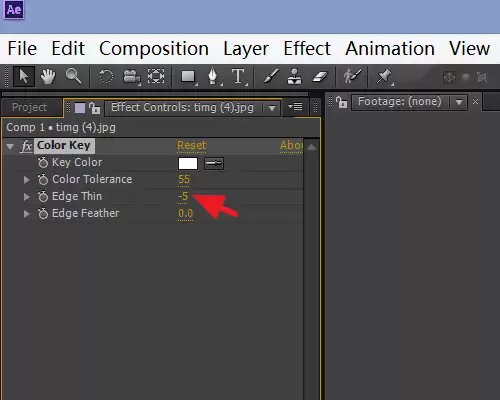Collapse the Color Key effect group

[x=10, y=146]
